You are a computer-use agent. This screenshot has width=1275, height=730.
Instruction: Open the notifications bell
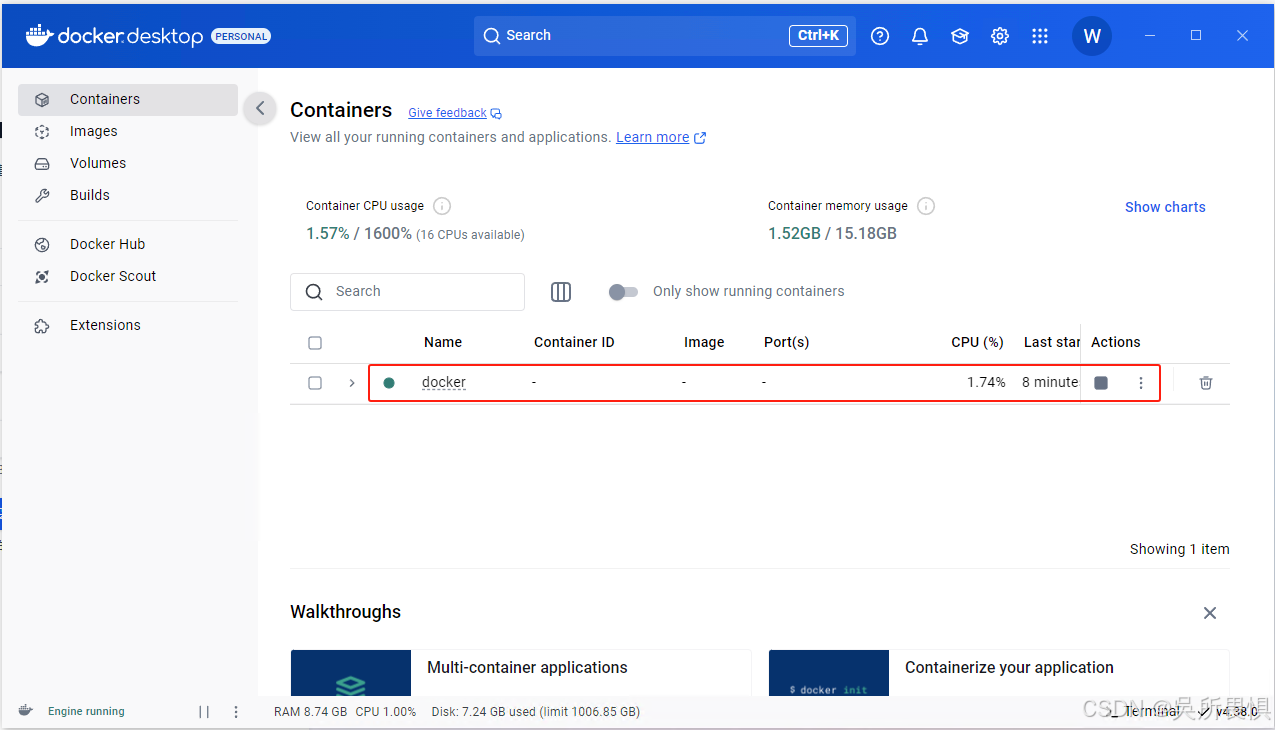[x=920, y=36]
